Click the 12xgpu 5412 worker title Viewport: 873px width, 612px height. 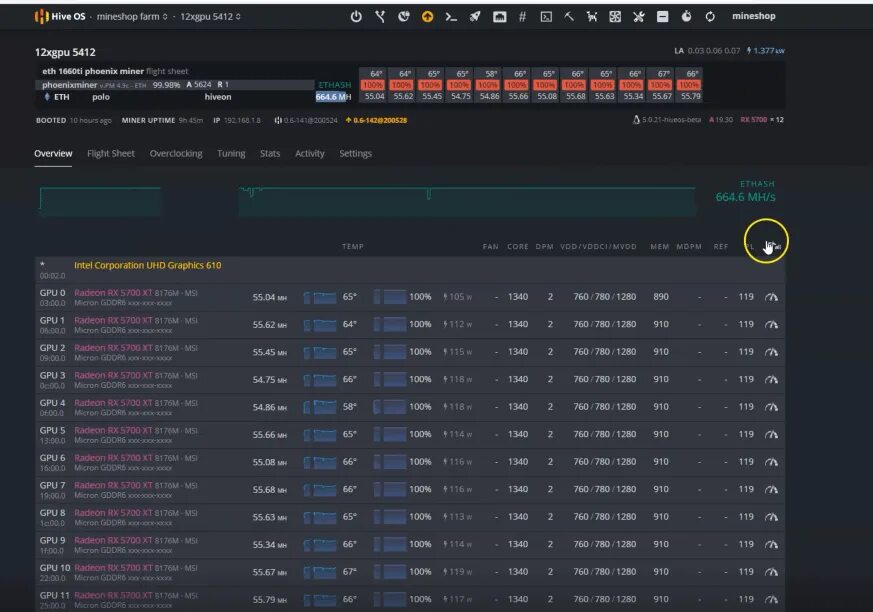65,52
